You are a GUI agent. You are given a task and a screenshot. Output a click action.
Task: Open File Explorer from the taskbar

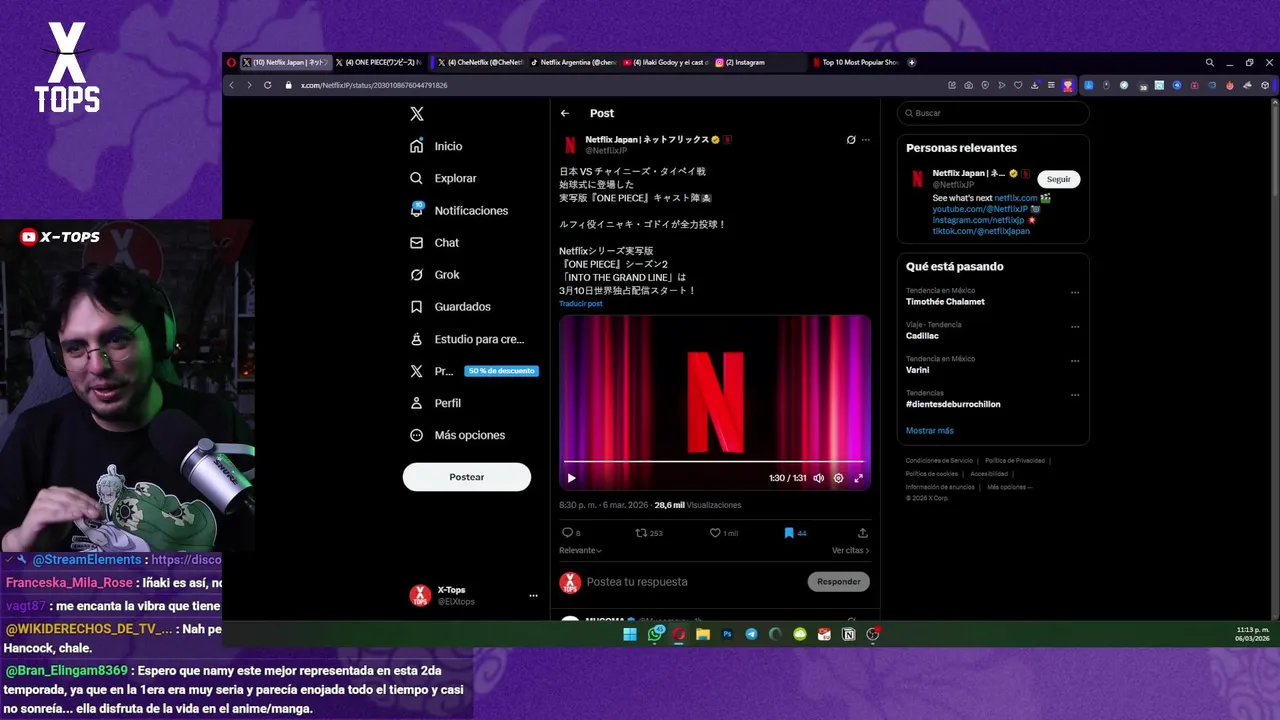click(x=703, y=634)
